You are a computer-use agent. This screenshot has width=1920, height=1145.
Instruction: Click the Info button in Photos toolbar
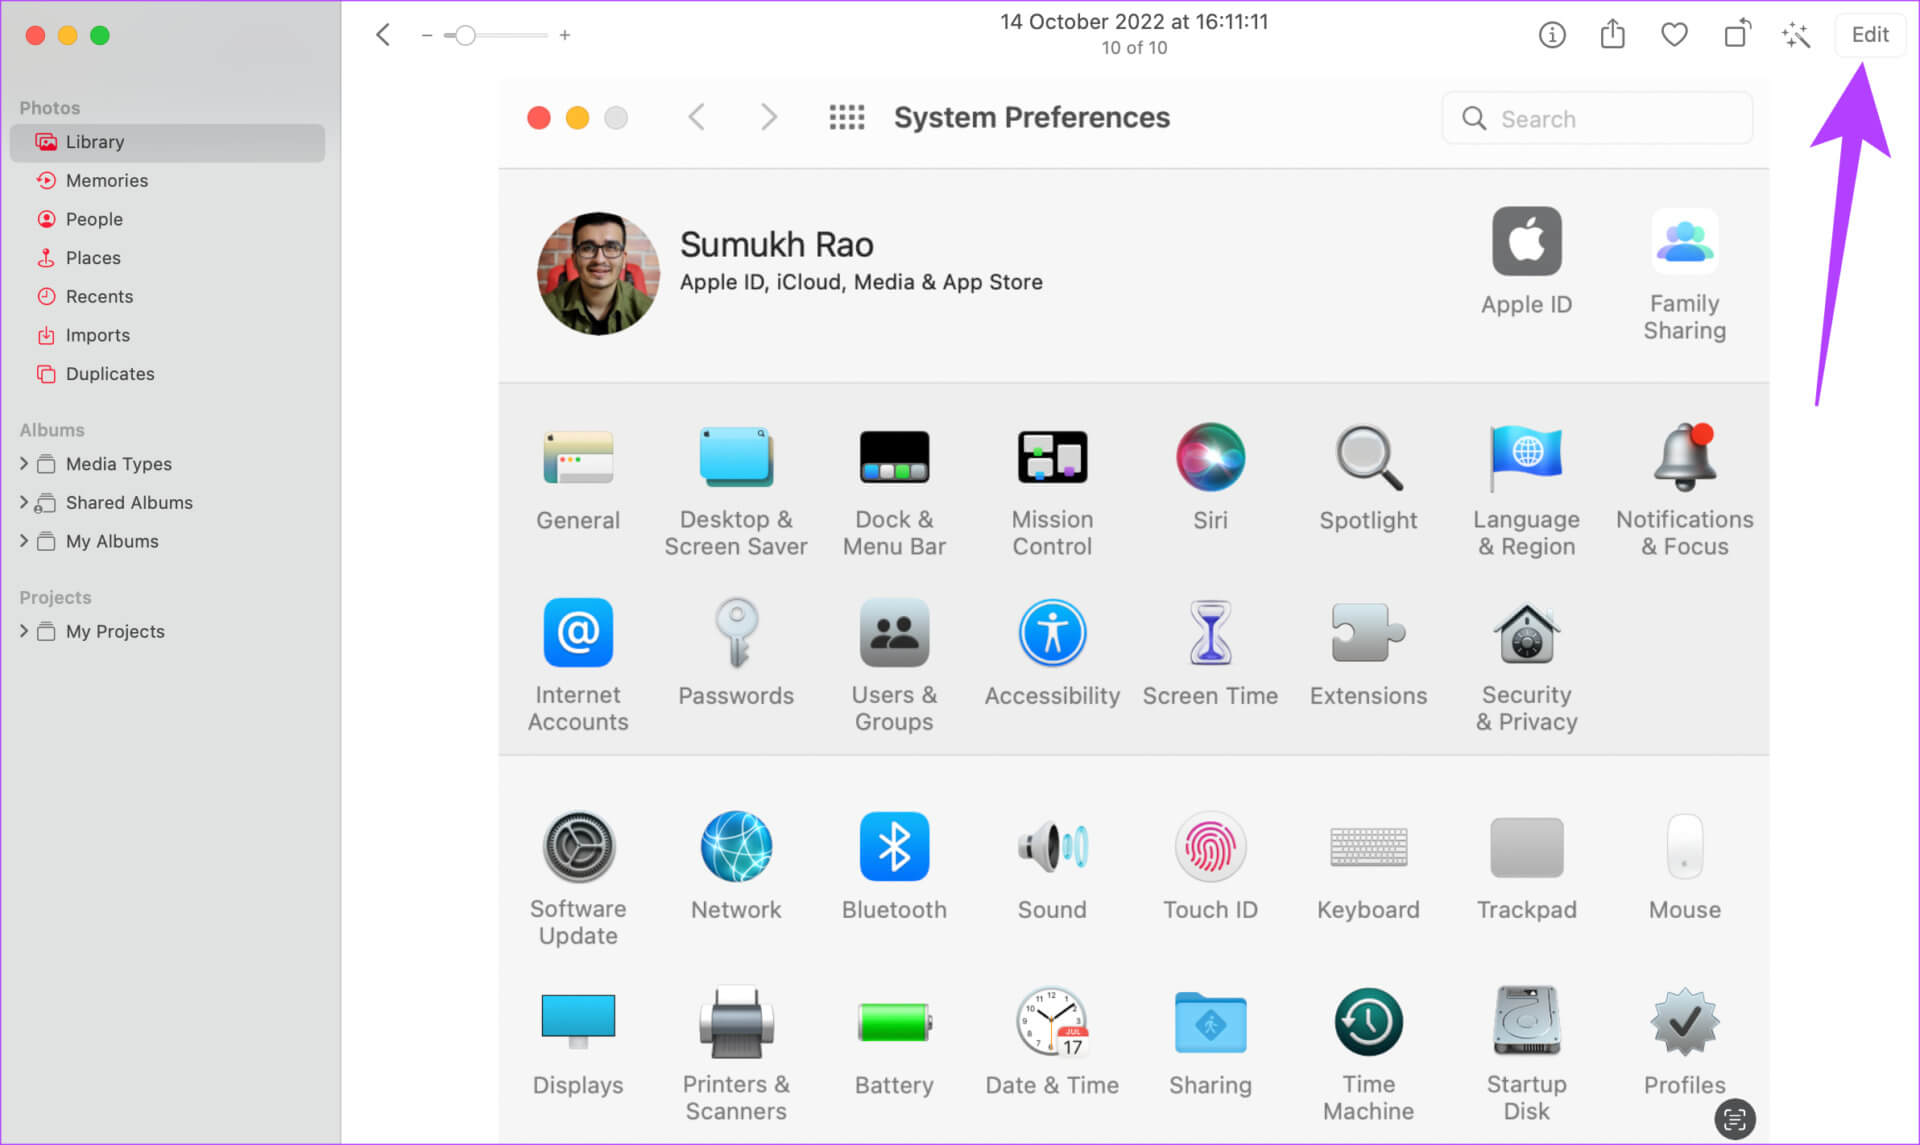point(1551,35)
